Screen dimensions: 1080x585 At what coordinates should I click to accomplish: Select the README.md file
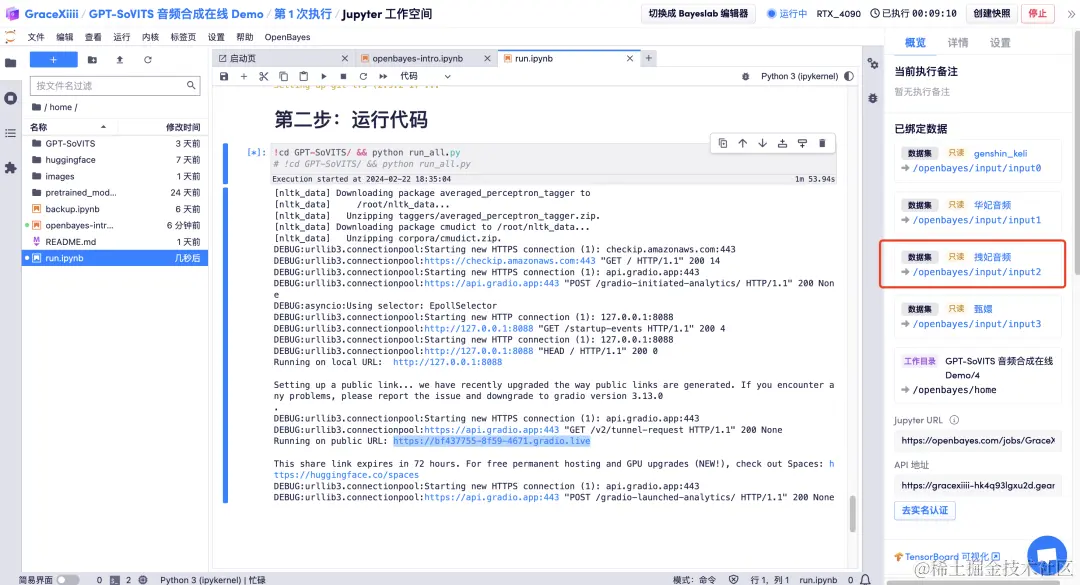coord(115,242)
